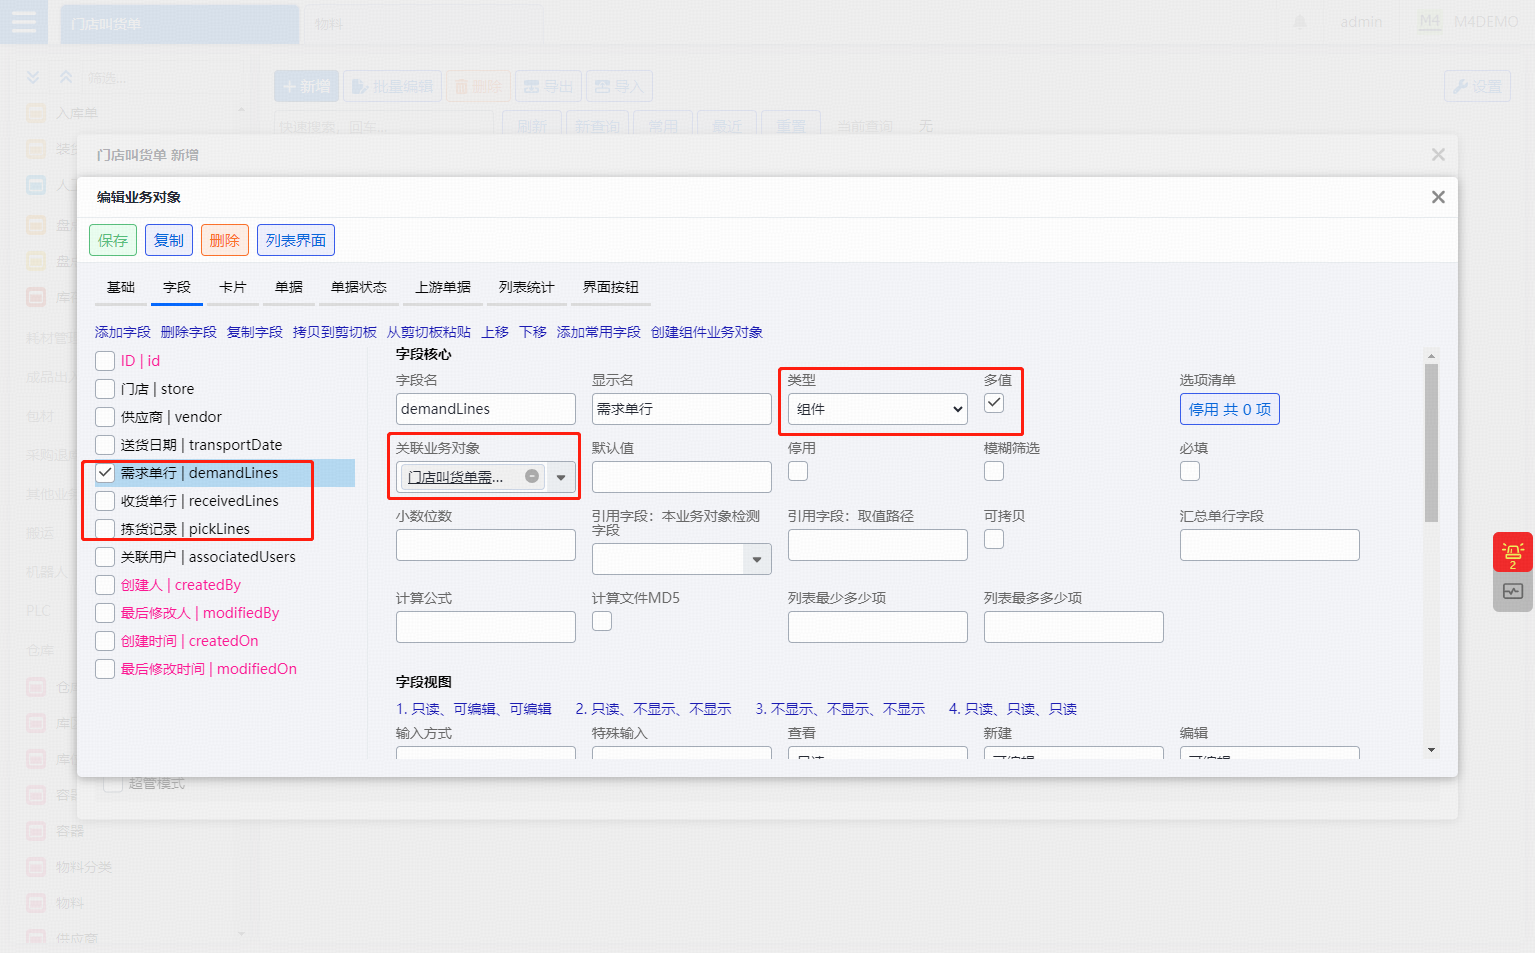This screenshot has width=1535, height=953.
Task: Tick the 收货单行 | receivedLines checkbox
Action: (105, 501)
